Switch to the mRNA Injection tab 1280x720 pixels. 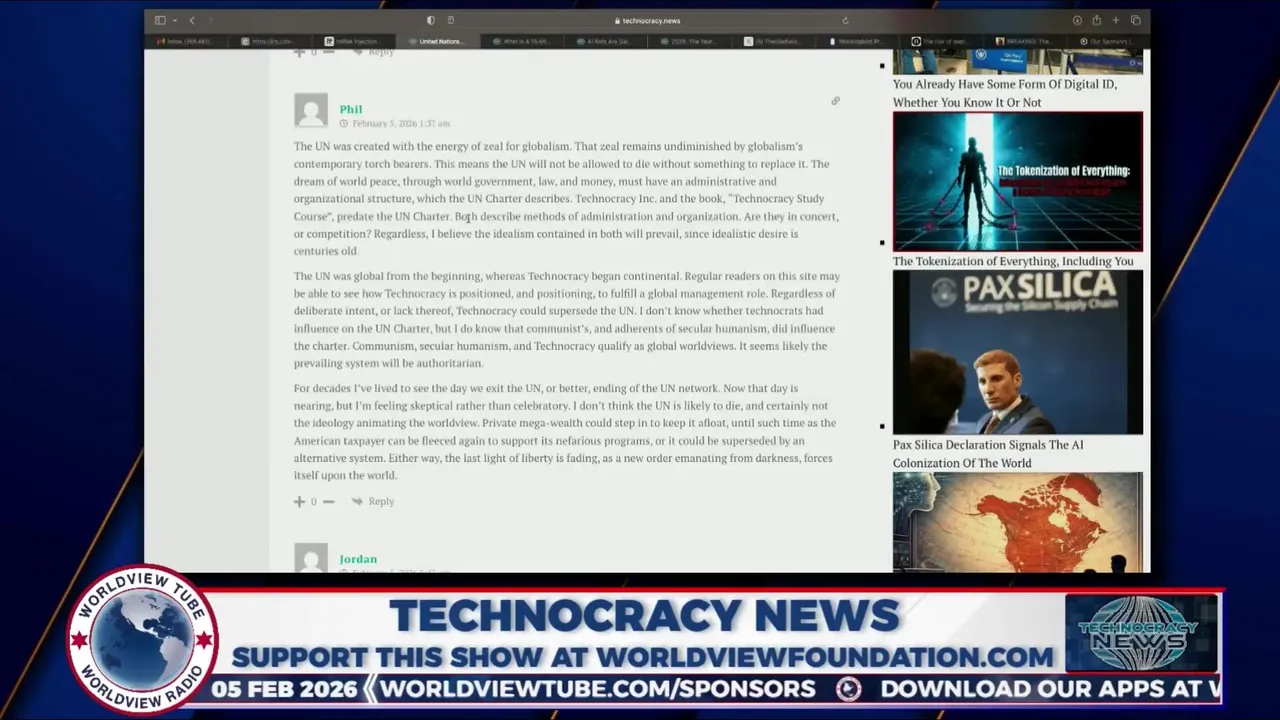[356, 41]
